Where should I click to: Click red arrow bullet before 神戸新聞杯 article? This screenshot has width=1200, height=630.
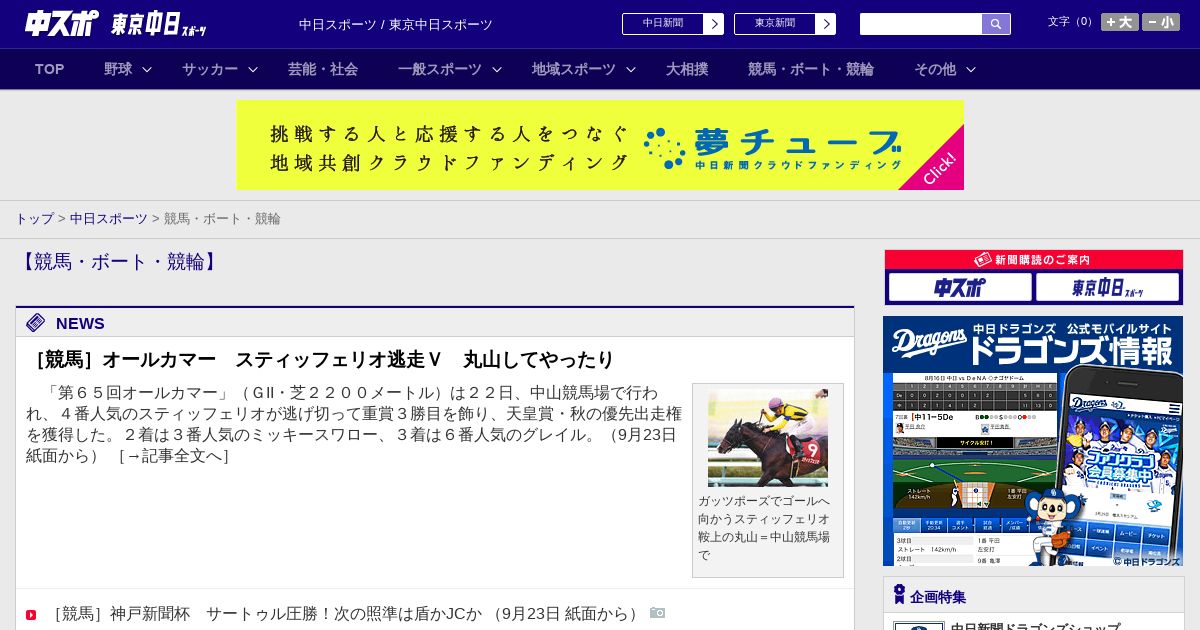(31, 614)
